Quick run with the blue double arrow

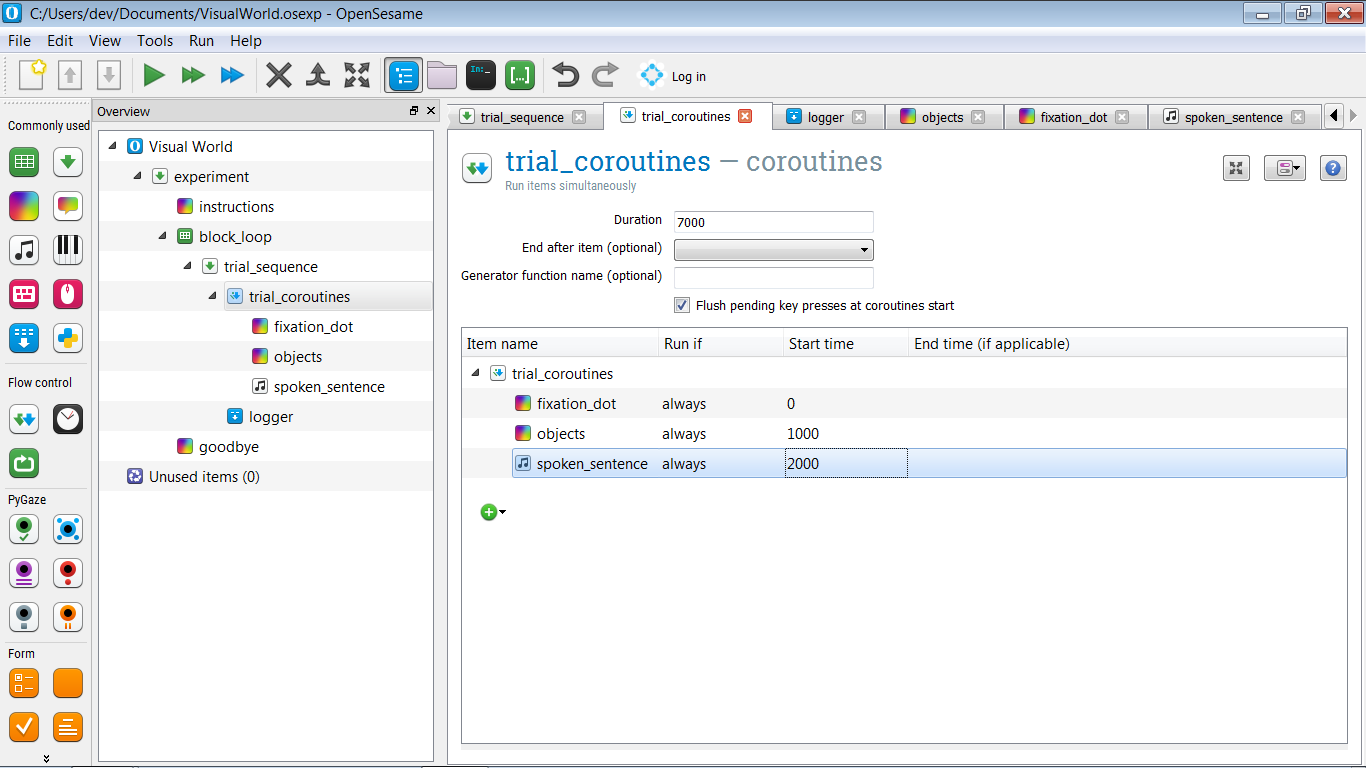[232, 75]
